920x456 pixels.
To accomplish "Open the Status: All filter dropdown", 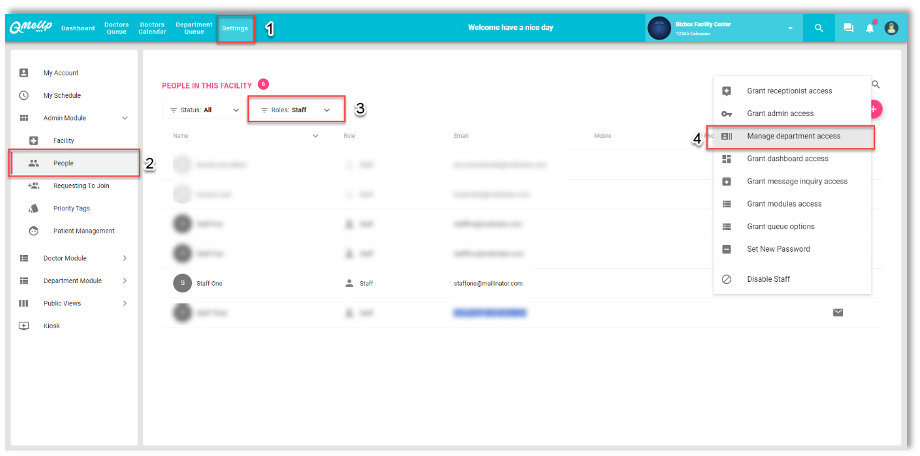I will (x=204, y=110).
